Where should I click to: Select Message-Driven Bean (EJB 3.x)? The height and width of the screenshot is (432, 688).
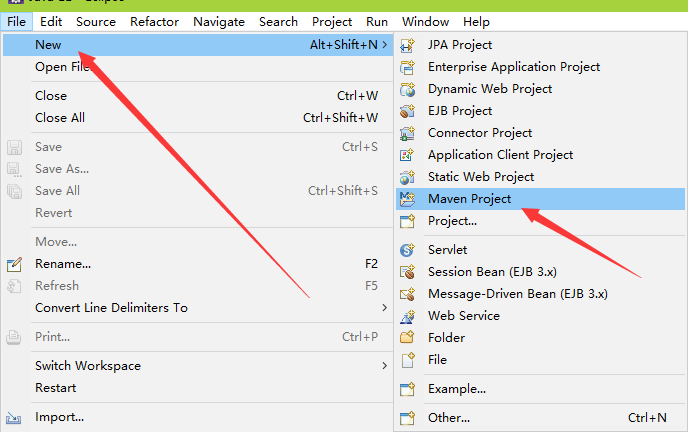tap(540, 294)
